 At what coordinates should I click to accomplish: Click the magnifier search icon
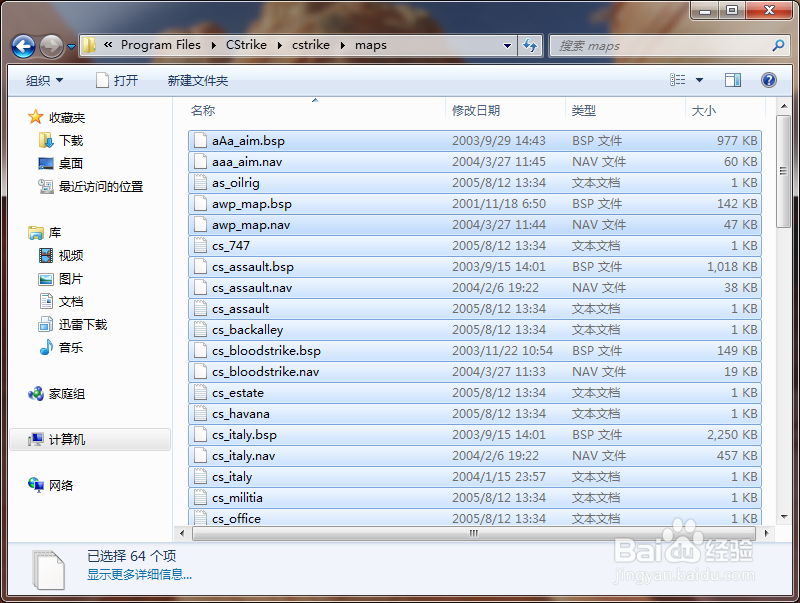(x=778, y=46)
